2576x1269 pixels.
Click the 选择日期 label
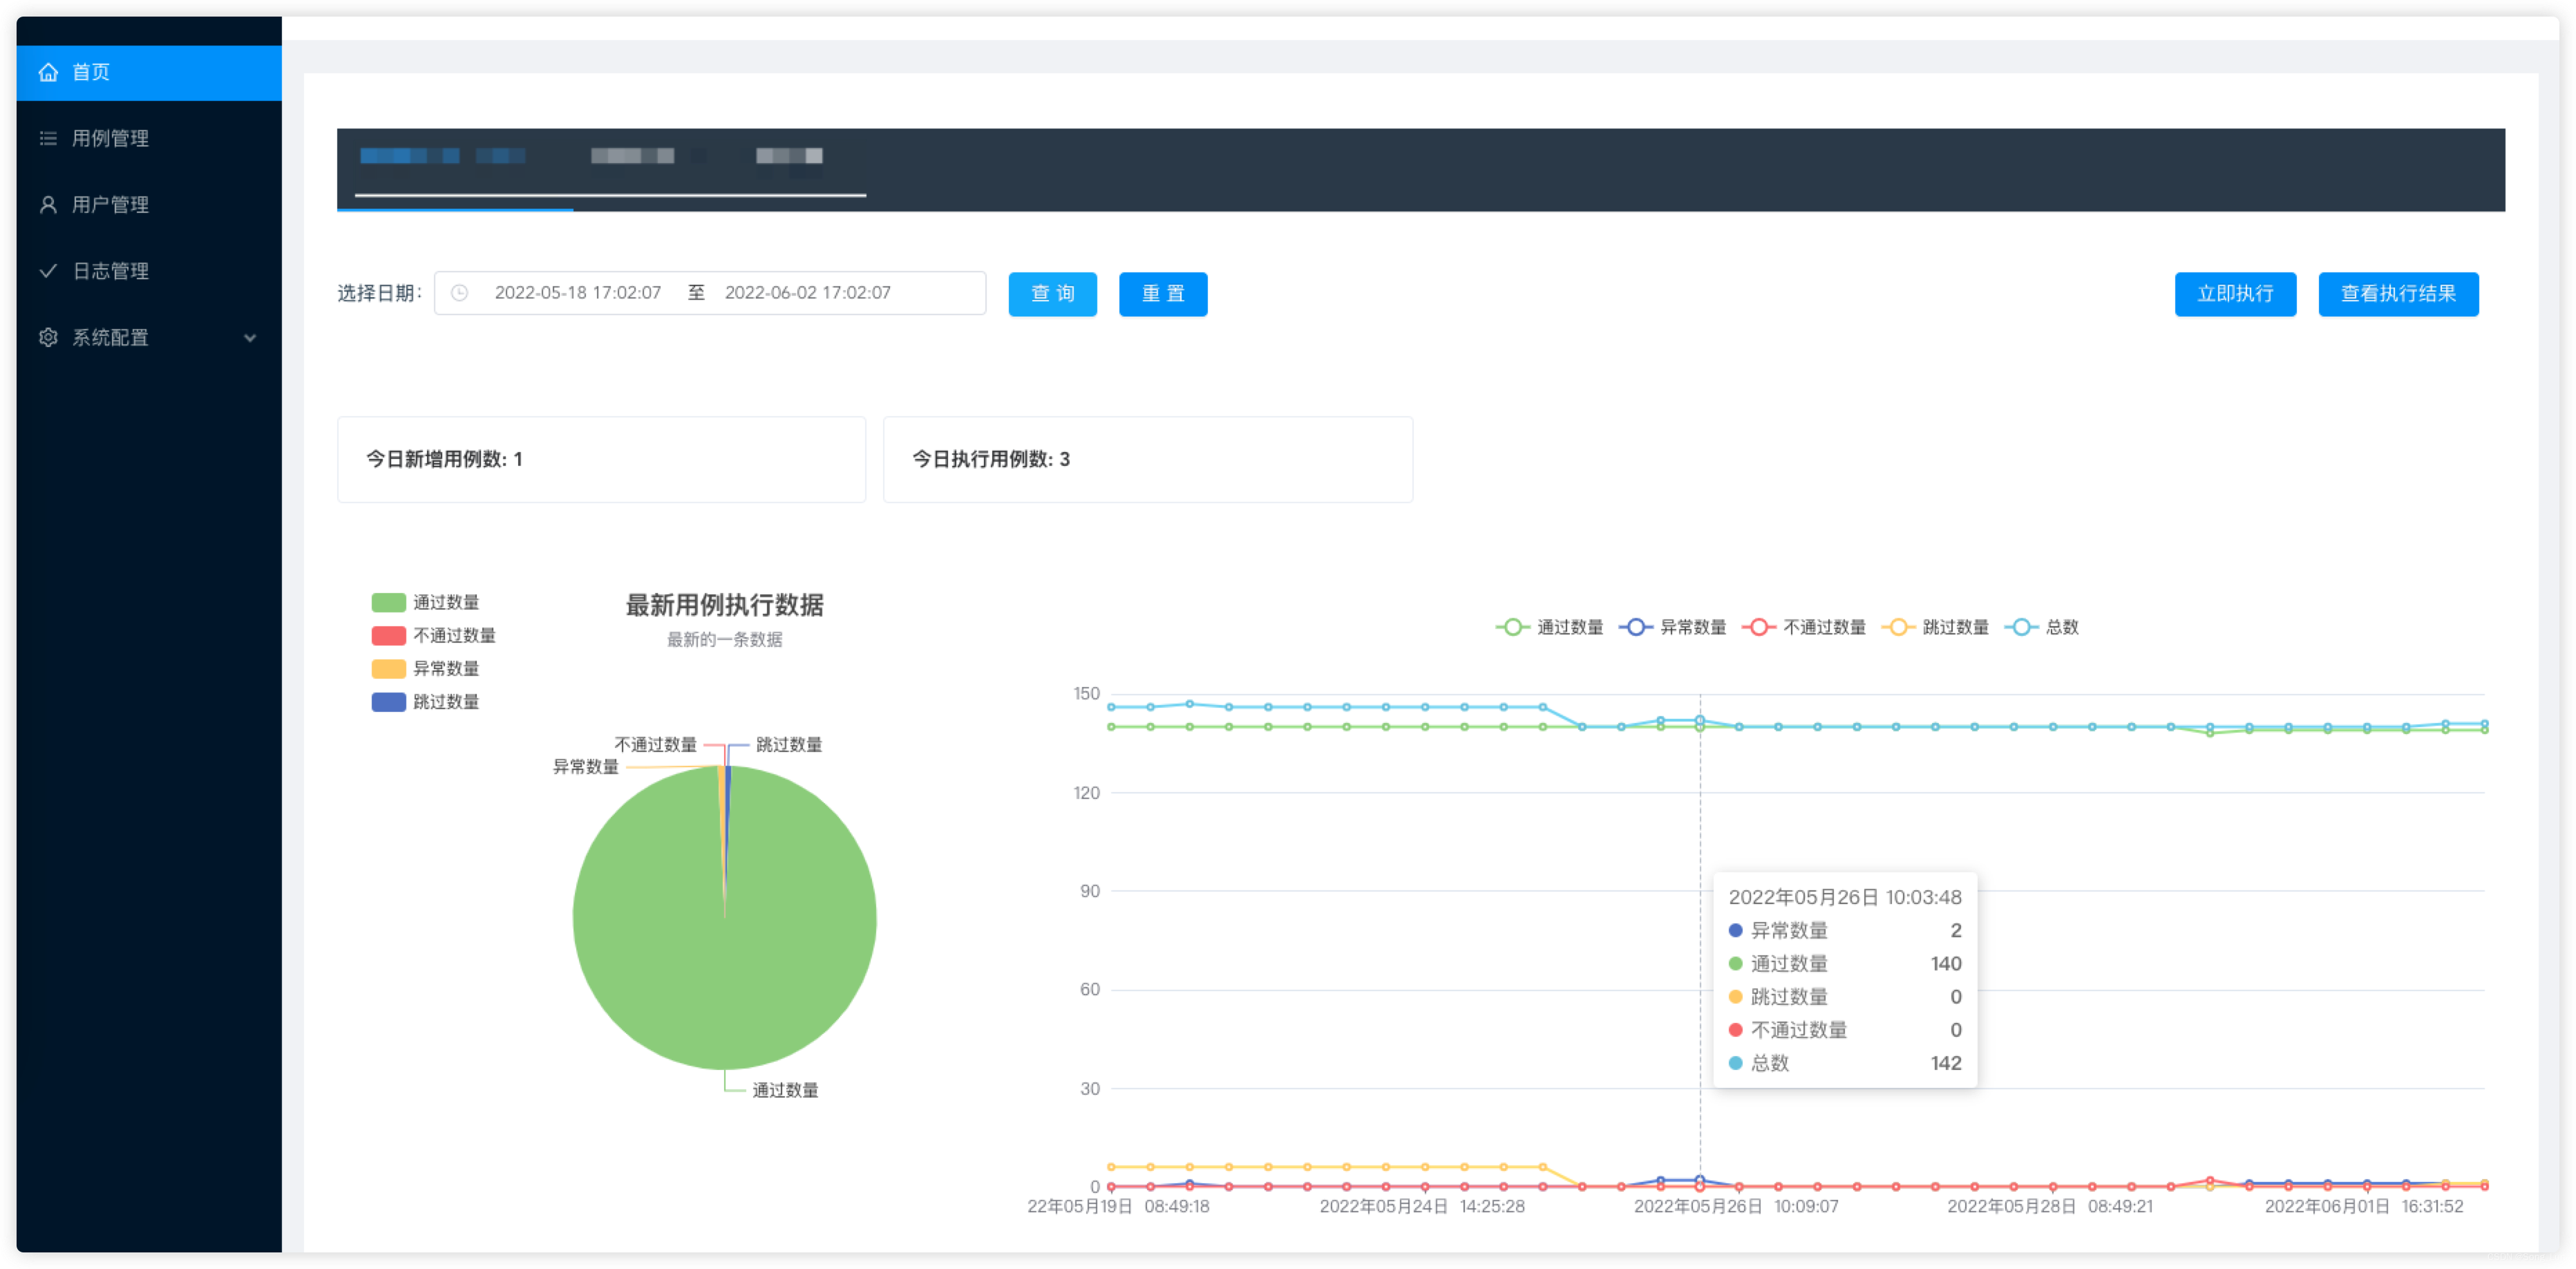379,293
